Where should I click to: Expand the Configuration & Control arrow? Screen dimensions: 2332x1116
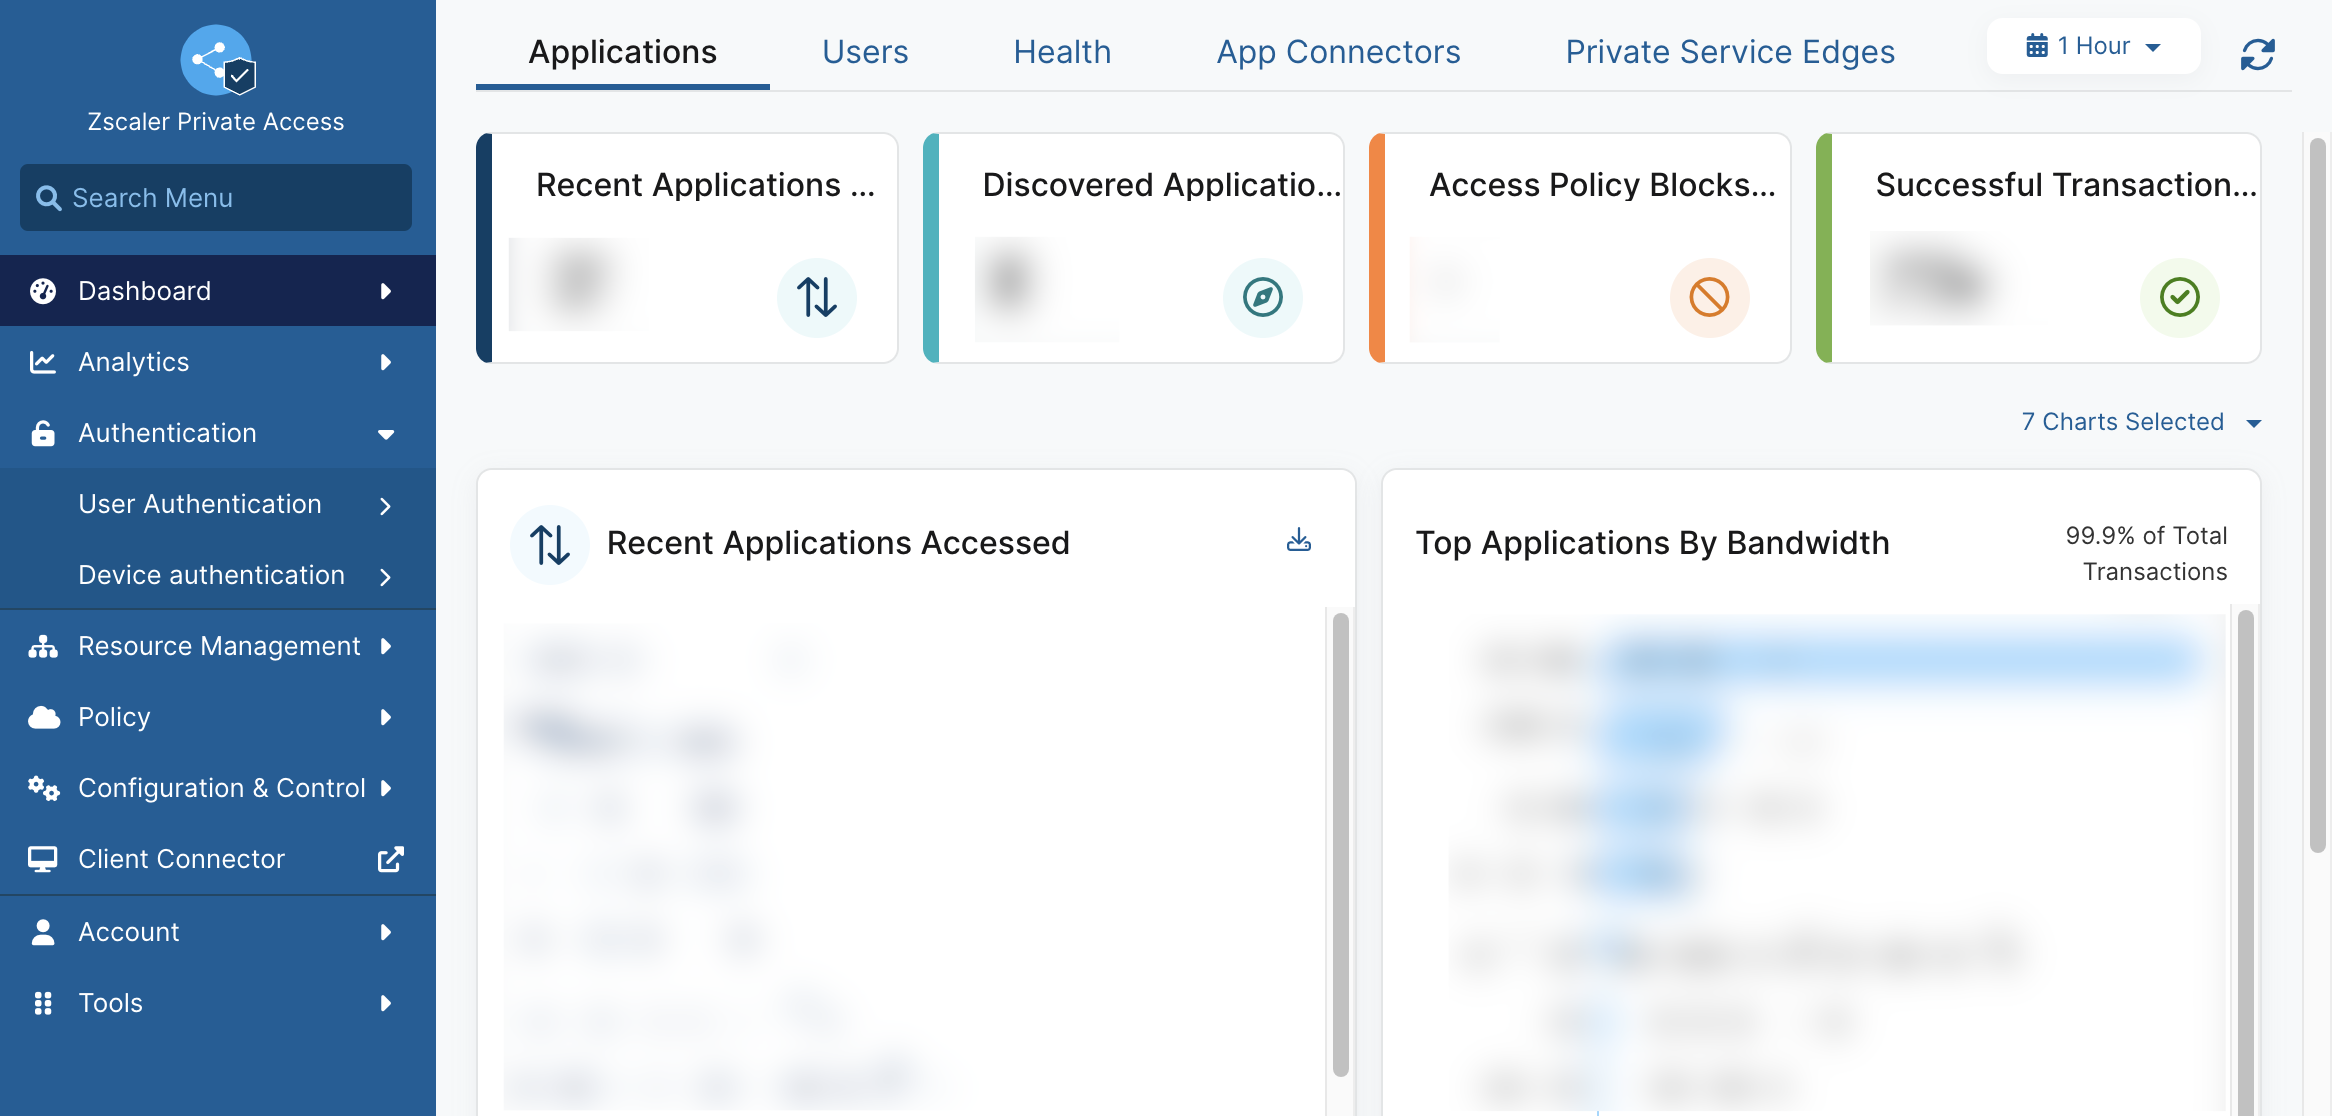(x=386, y=788)
